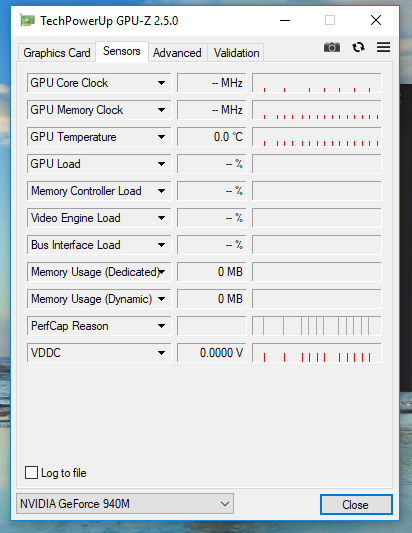Click the empty PerfCap Reason value field
This screenshot has height=533, width=412.
(x=211, y=326)
